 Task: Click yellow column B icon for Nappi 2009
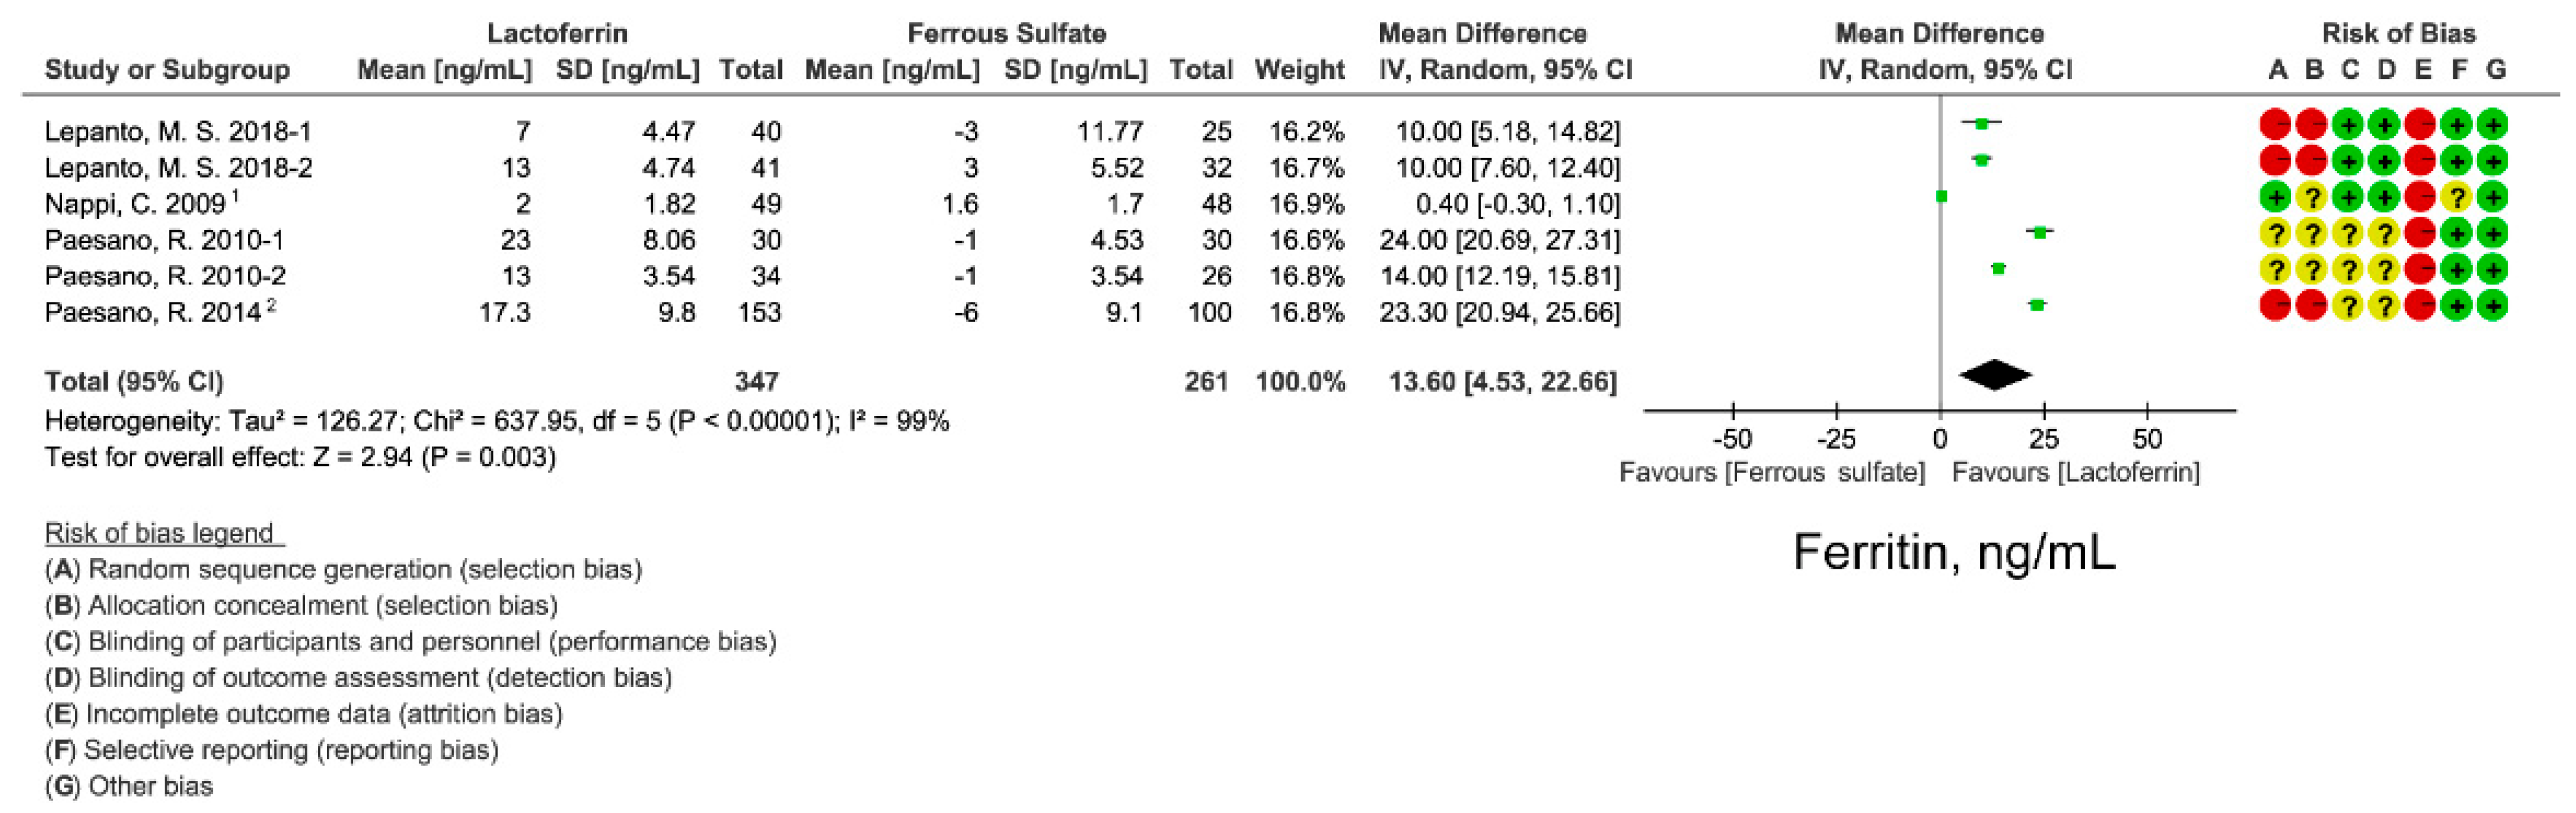click(2312, 197)
